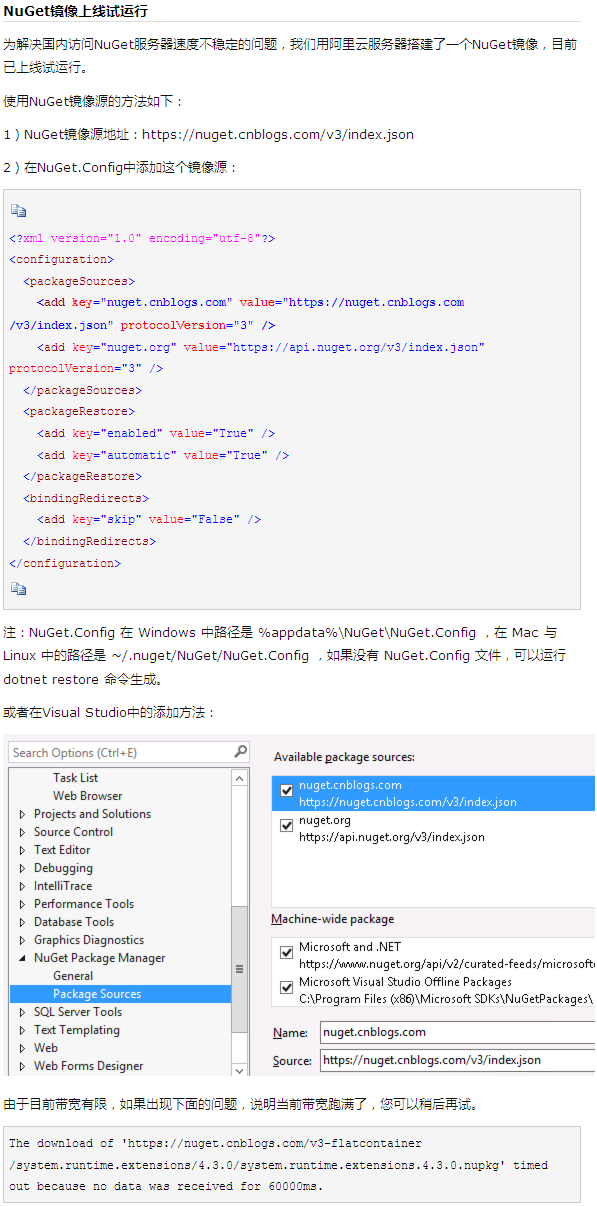Click the 'Machine-wide package' label

pos(333,918)
